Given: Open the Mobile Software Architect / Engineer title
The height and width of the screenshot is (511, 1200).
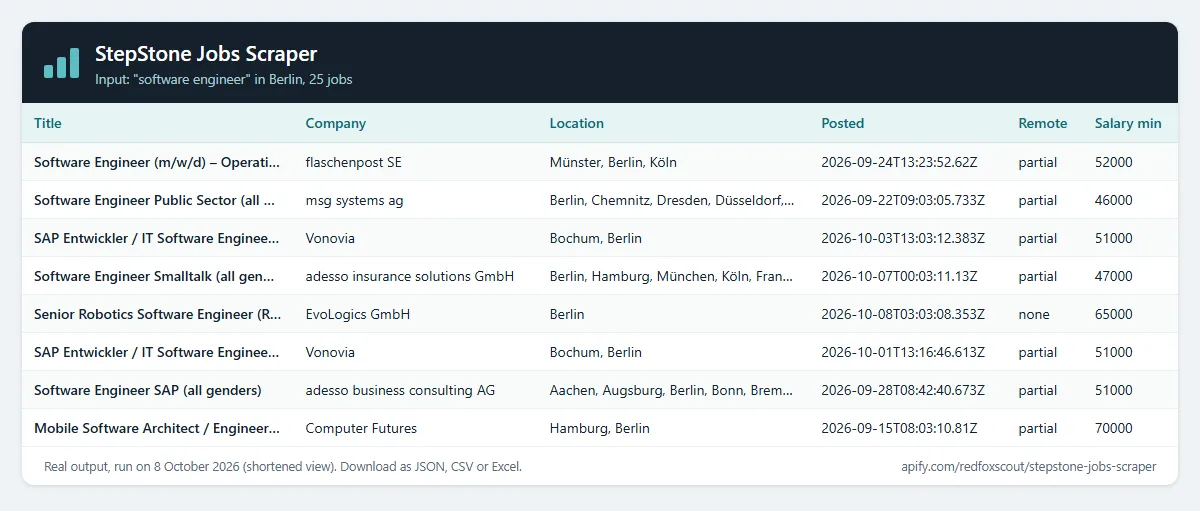Looking at the screenshot, I should pos(157,428).
